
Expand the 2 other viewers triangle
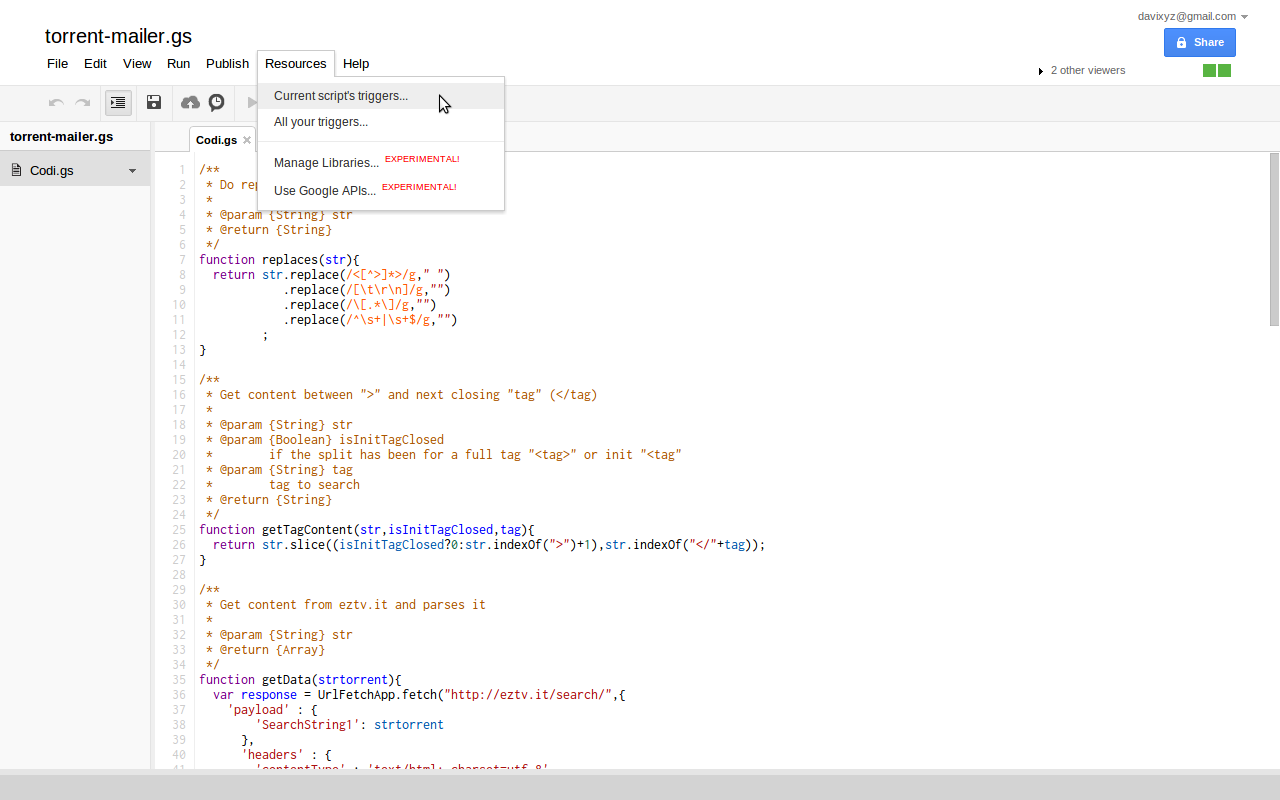[x=1041, y=71]
